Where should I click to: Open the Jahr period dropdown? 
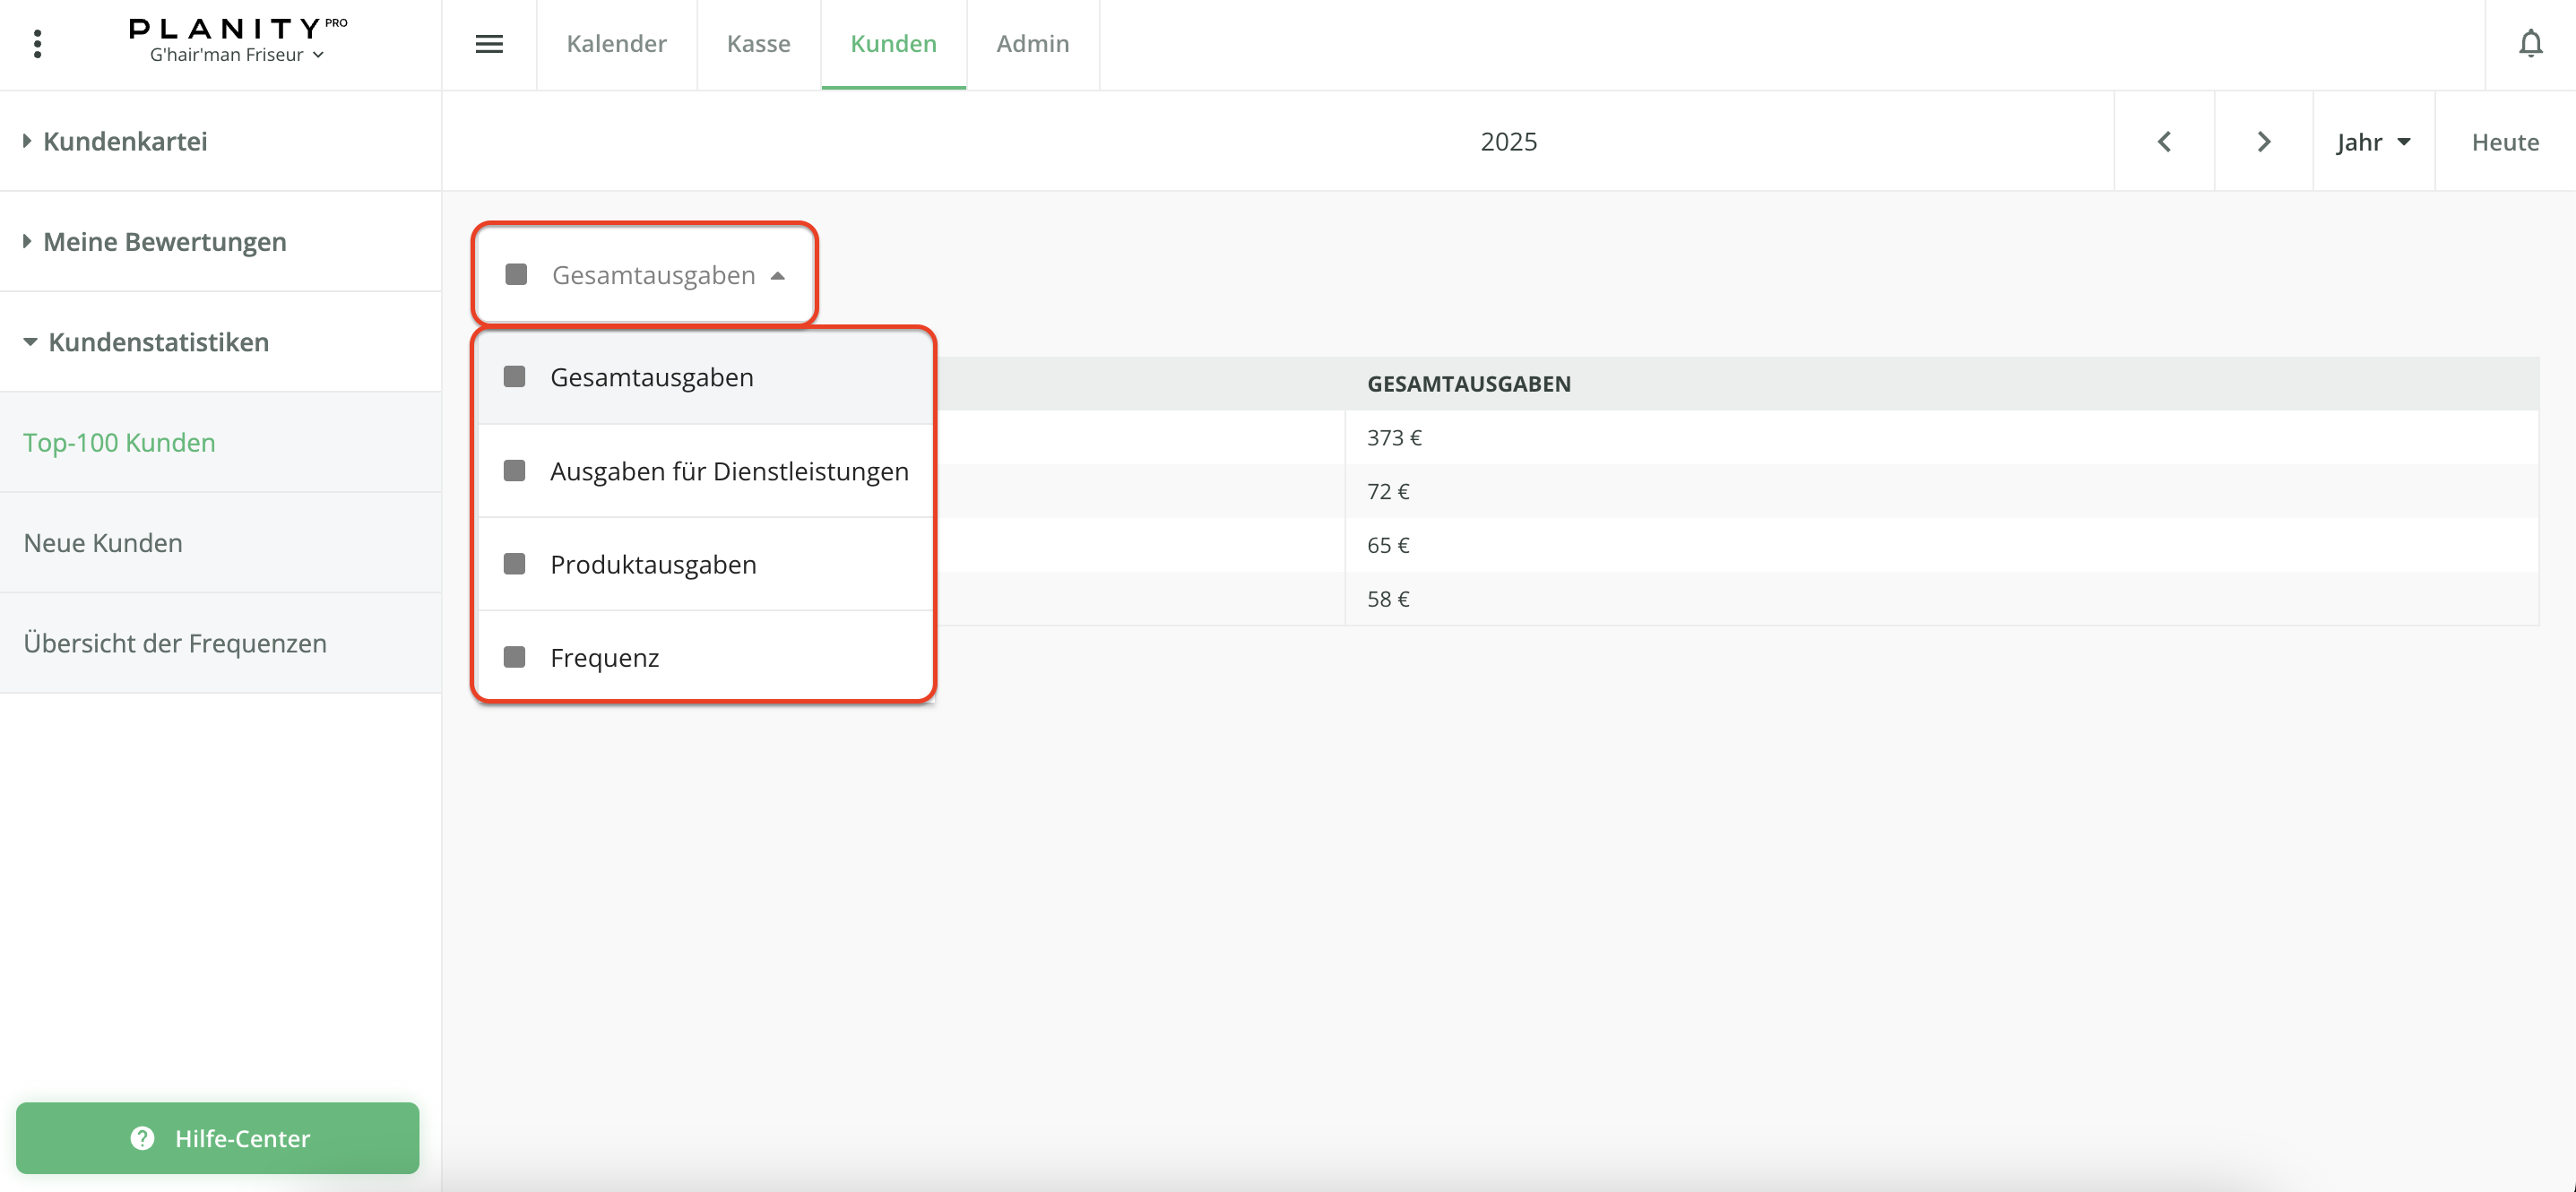(x=2373, y=142)
